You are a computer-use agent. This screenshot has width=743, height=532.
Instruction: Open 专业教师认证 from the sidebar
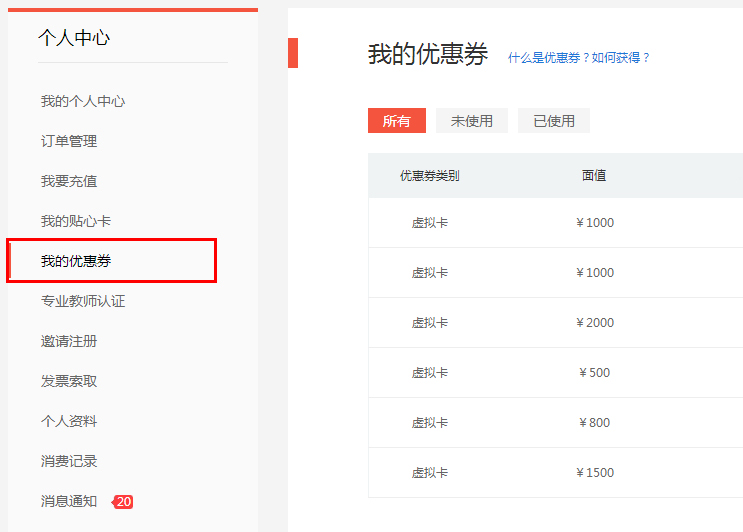tap(83, 301)
